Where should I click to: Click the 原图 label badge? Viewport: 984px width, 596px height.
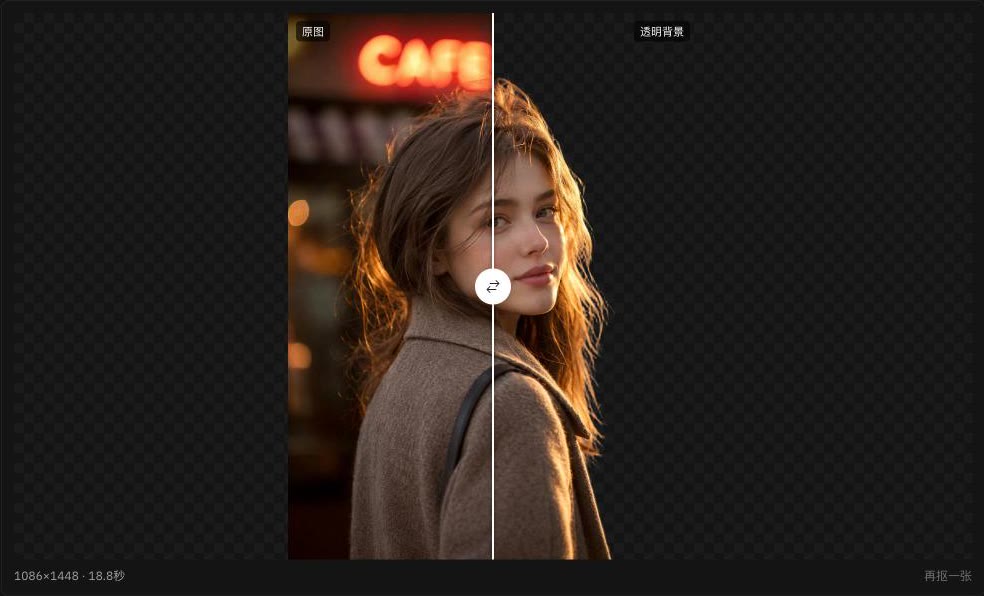click(x=313, y=31)
